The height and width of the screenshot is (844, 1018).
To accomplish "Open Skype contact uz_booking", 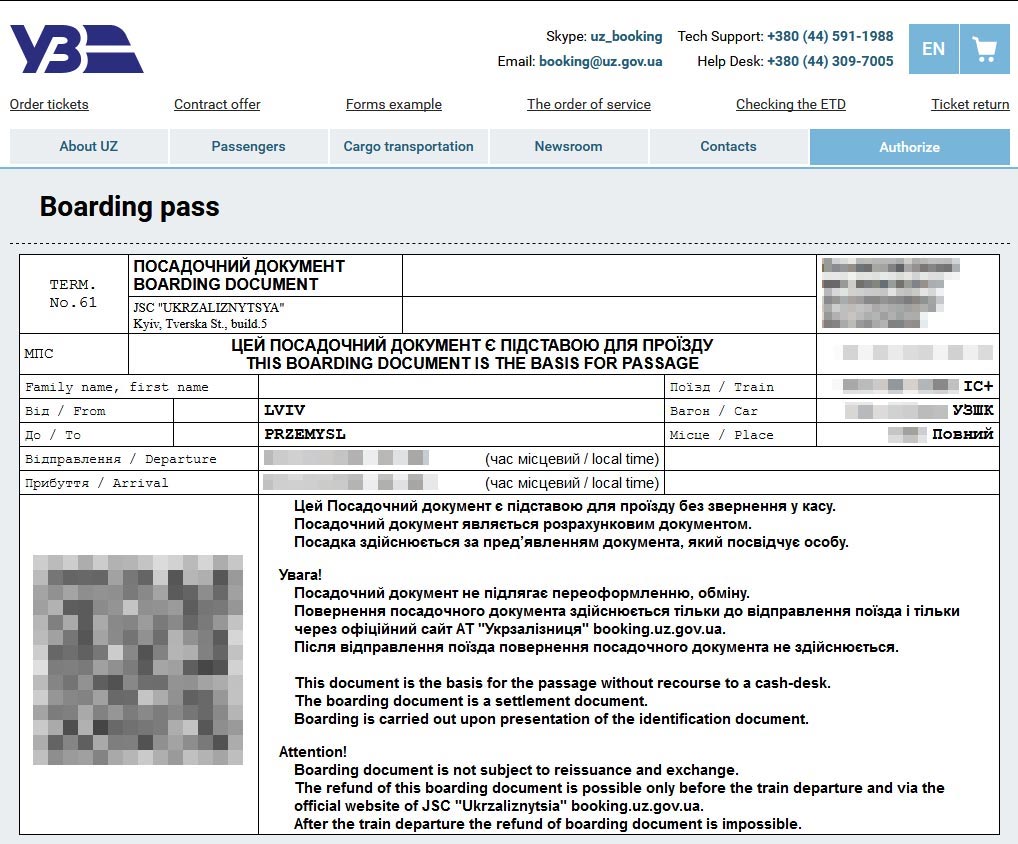I will click(x=627, y=36).
